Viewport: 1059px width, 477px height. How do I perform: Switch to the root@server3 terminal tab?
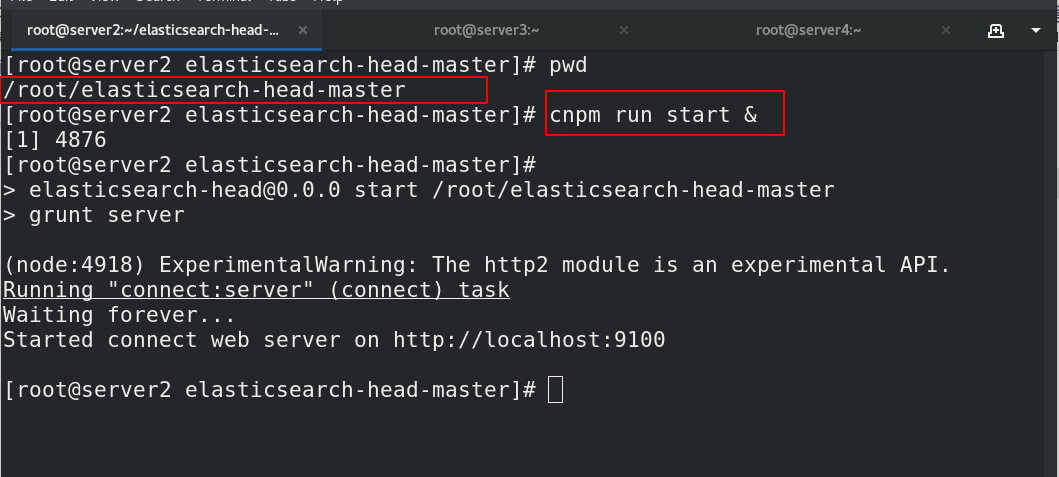click(x=486, y=30)
